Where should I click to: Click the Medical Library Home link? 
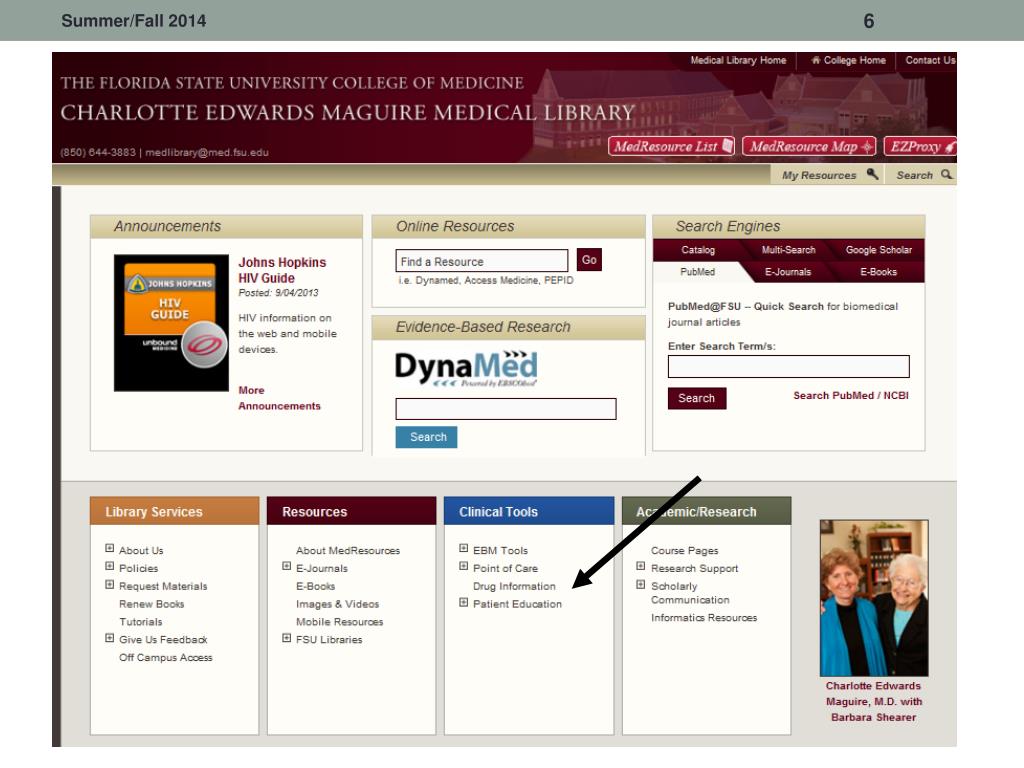coord(738,60)
